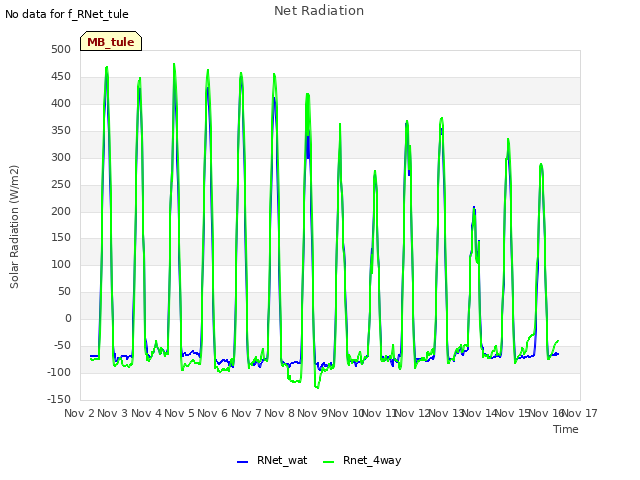
Task: Click the Solar Radiation (W/m2) axis label
Action: 14,227
